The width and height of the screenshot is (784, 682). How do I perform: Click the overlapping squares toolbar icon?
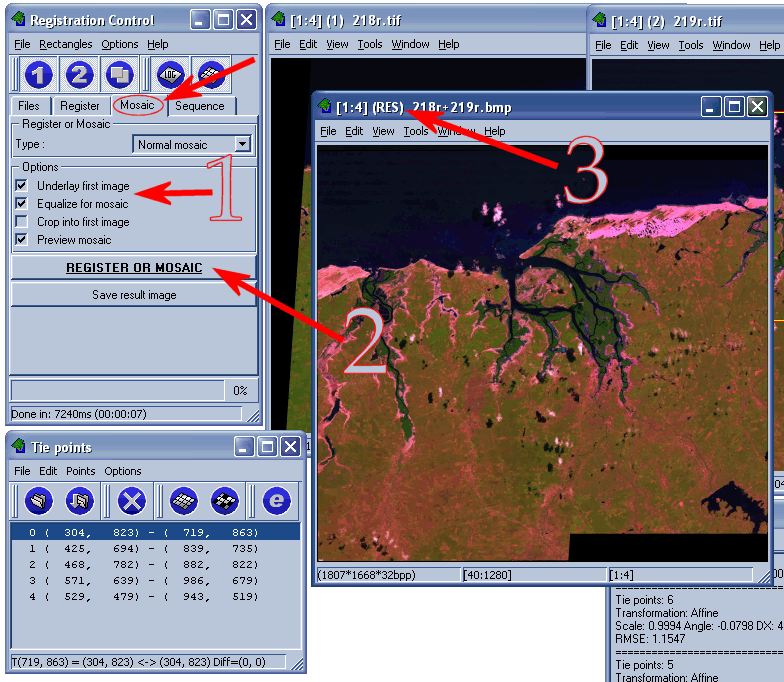121,75
